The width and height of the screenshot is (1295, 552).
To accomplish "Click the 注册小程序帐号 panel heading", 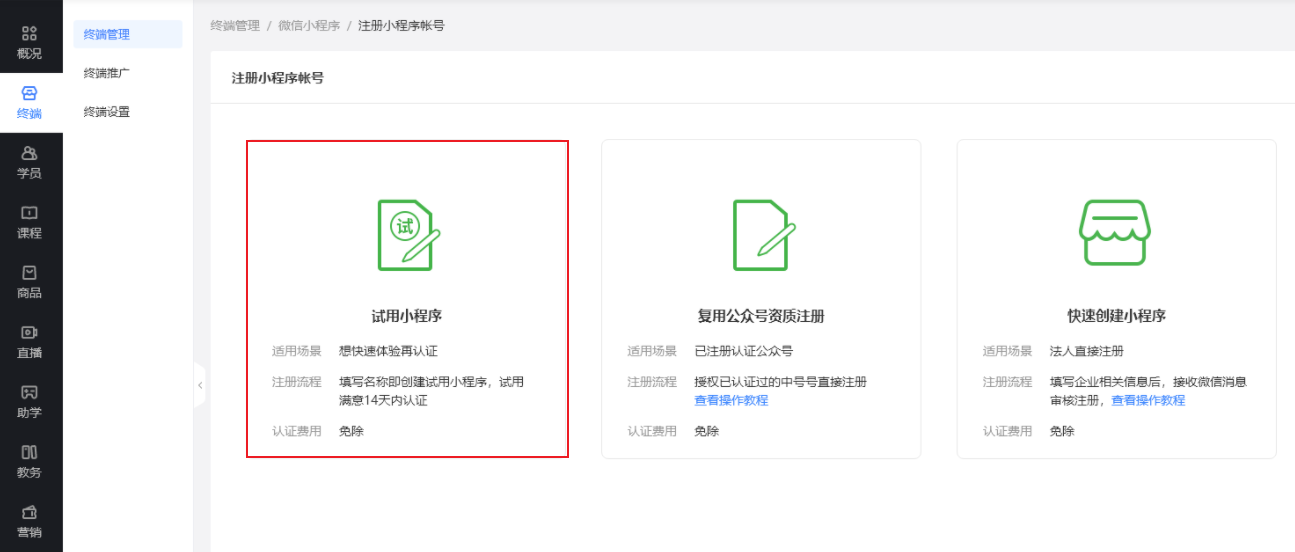I will (278, 77).
